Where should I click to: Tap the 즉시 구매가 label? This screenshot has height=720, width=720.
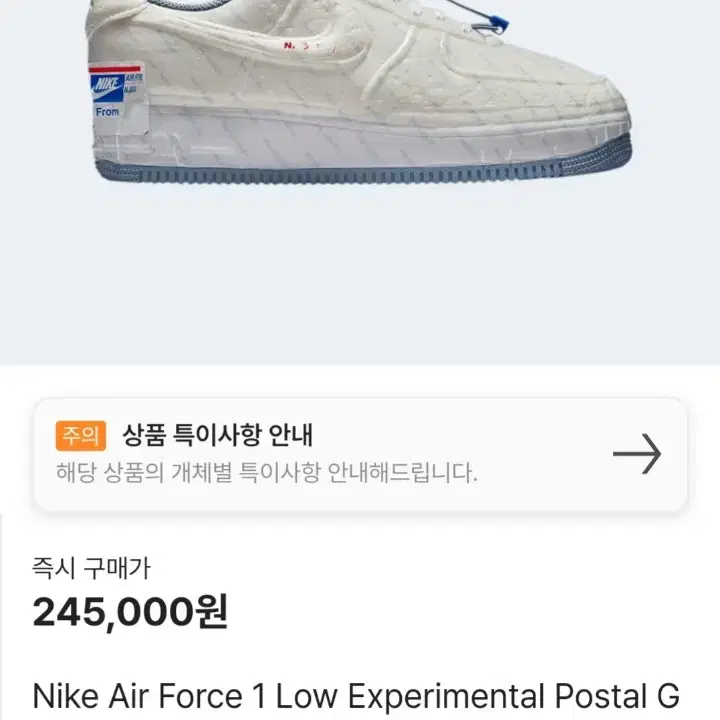coord(91,568)
